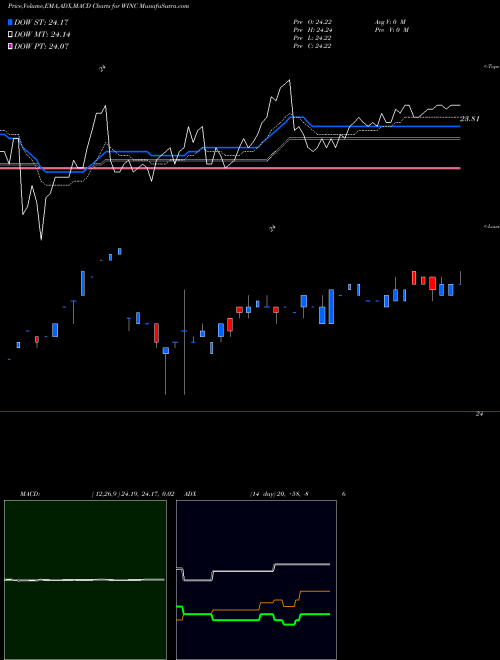Click the blue DOW ST legend swatch
Image resolution: width=500 pixels, height=660 pixels.
11,22
